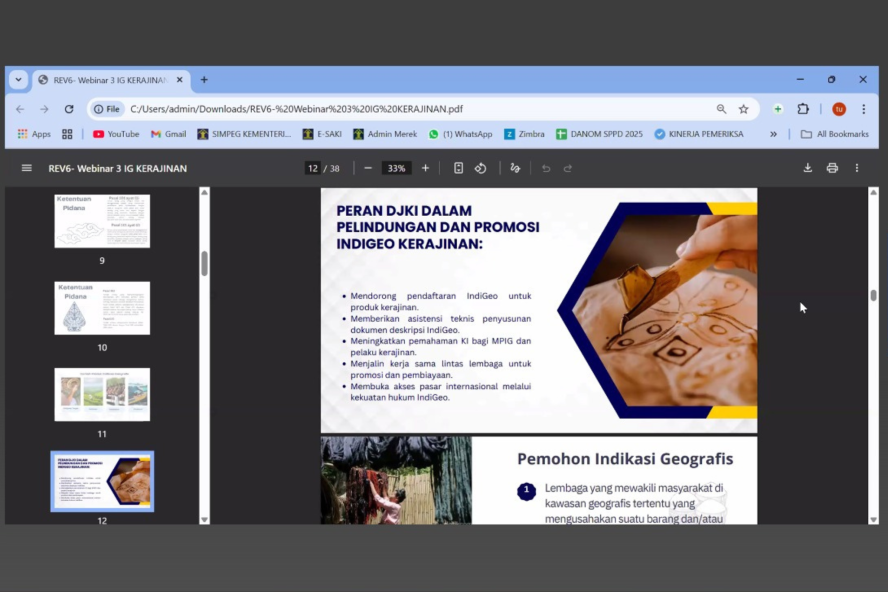This screenshot has height=592, width=888.
Task: Open the All Bookmarks folder
Action: (834, 134)
